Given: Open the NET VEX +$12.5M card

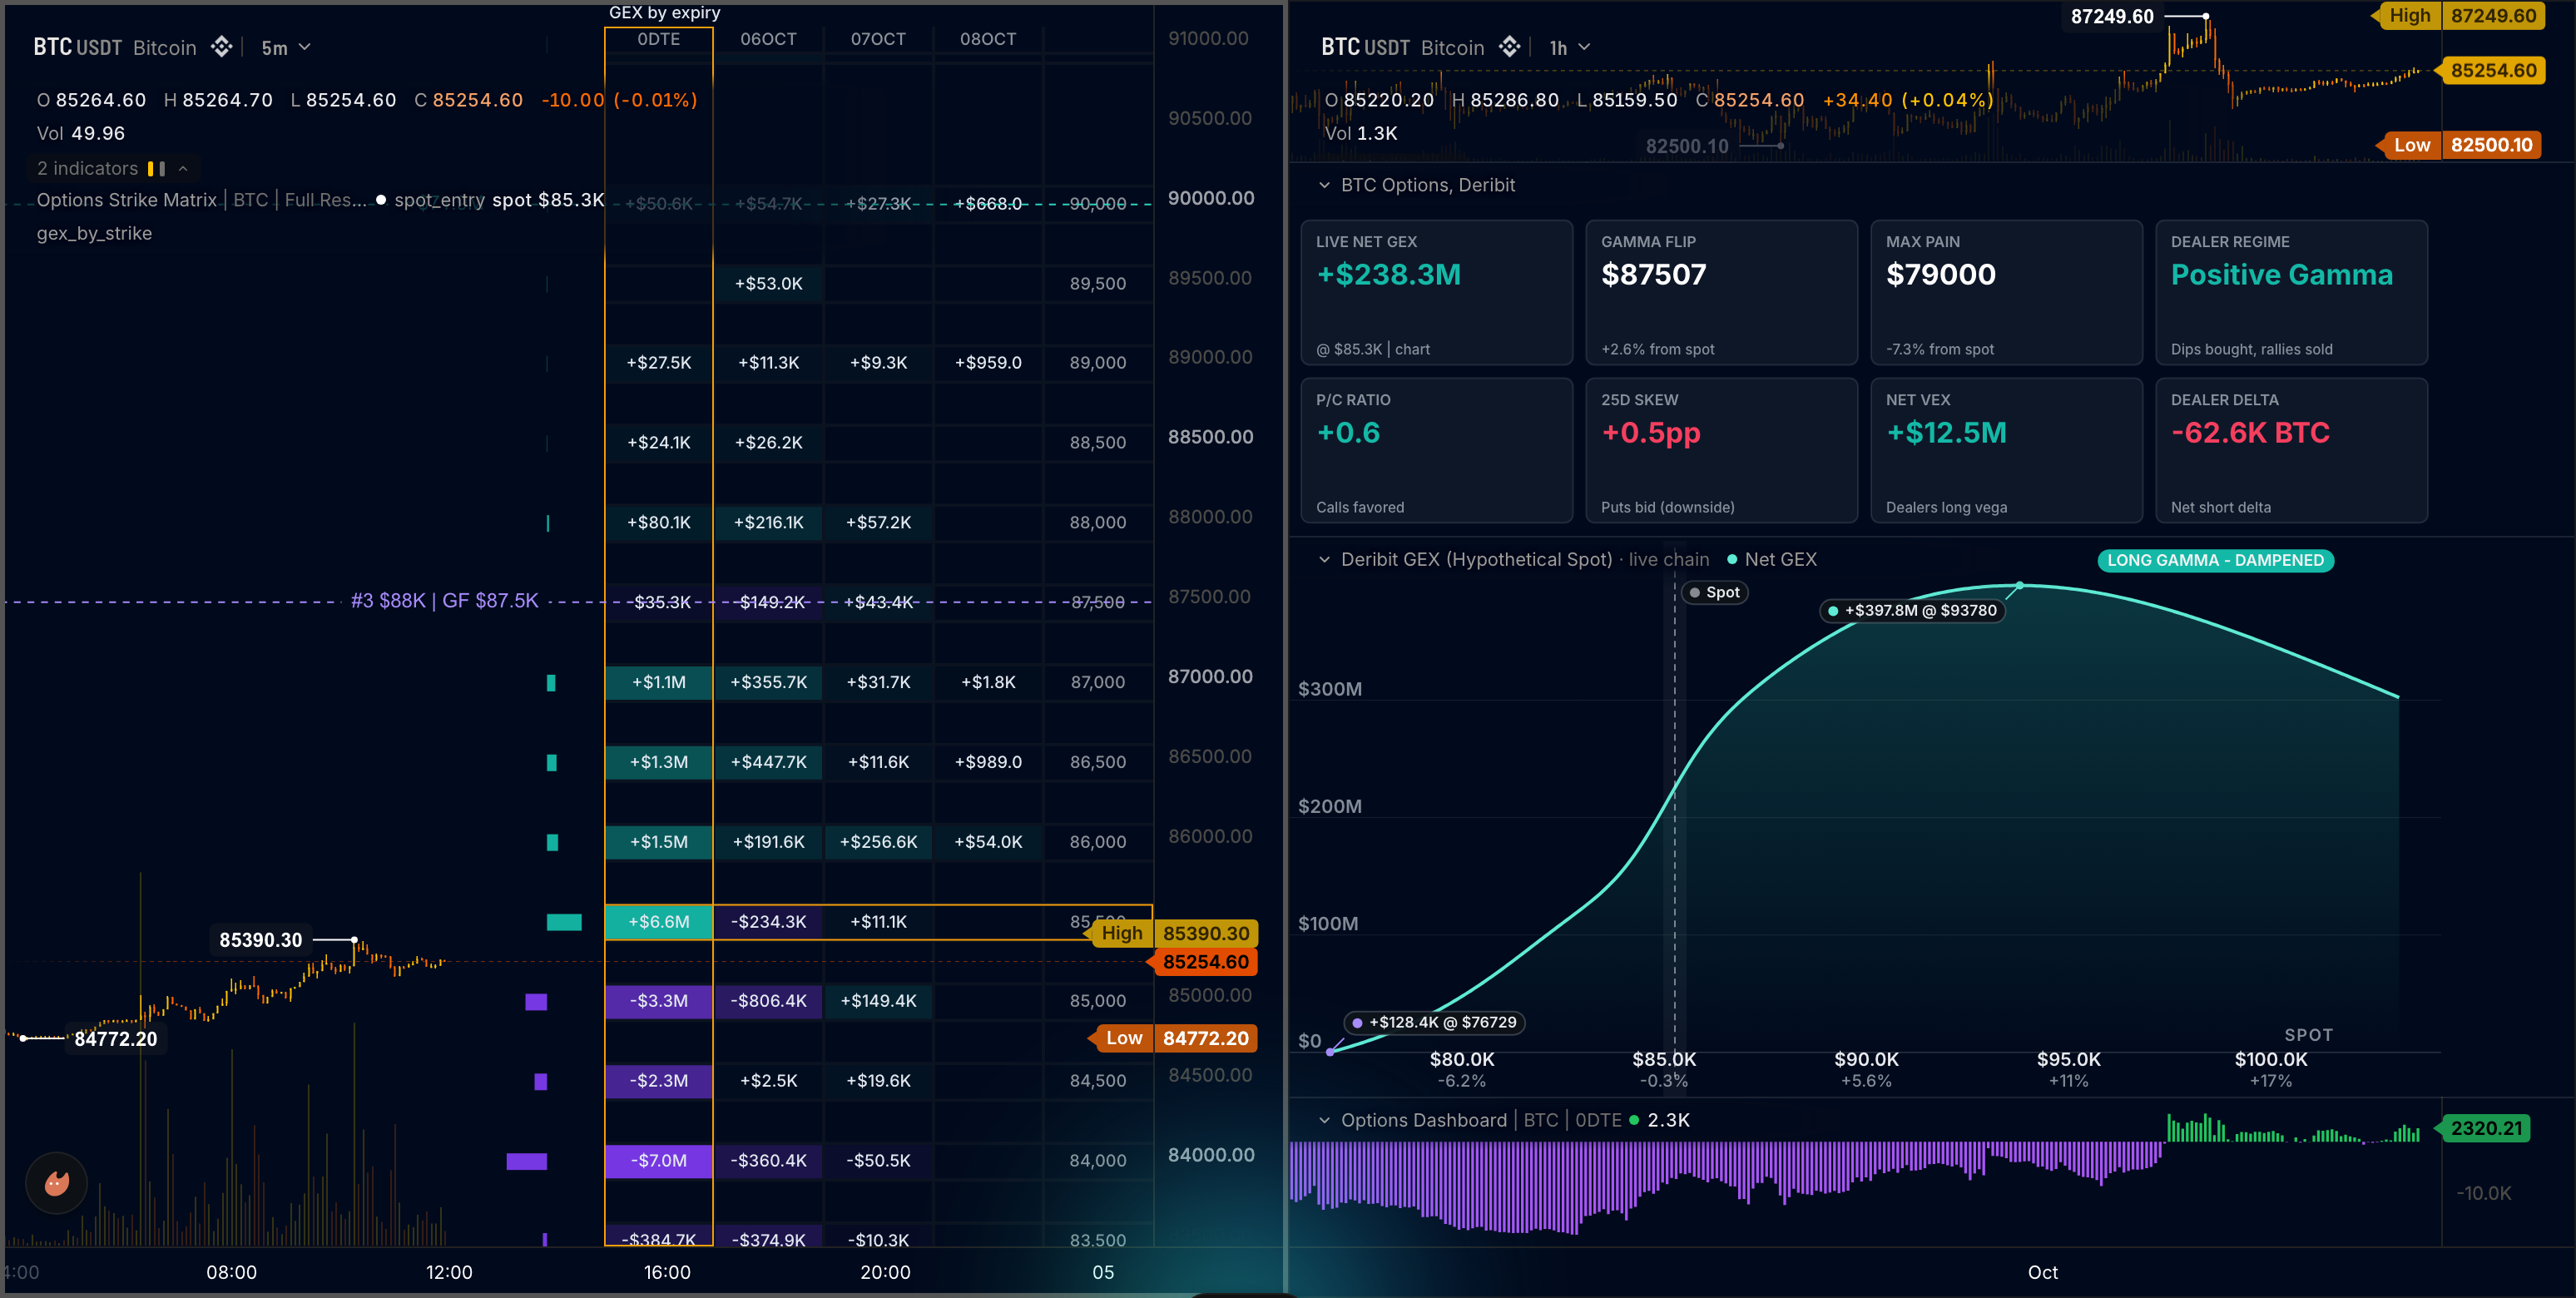Looking at the screenshot, I should click(2006, 450).
